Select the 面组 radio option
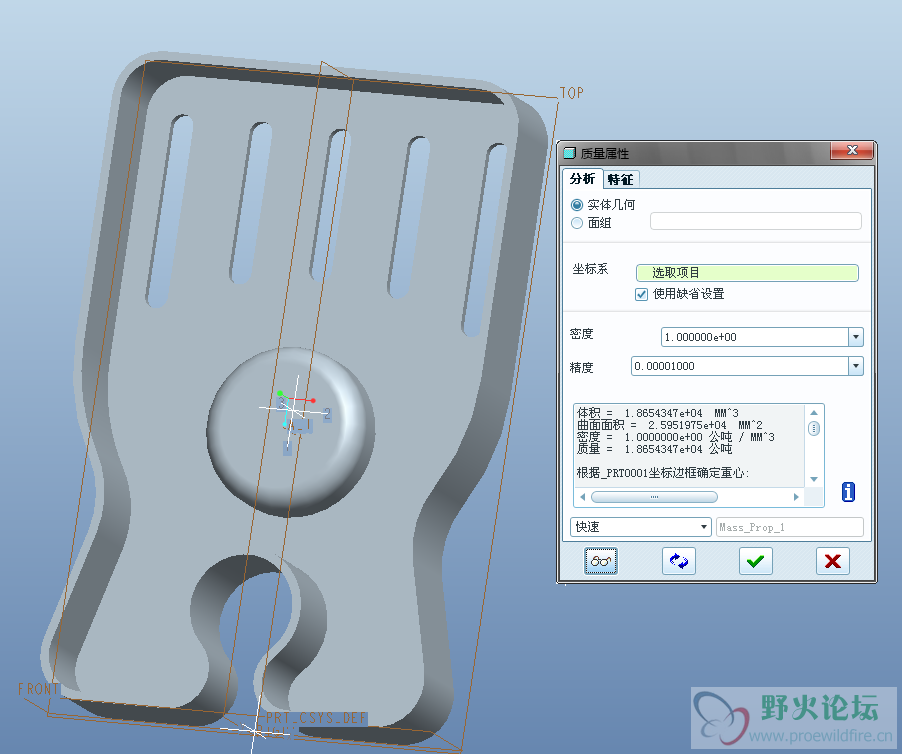 coord(577,223)
